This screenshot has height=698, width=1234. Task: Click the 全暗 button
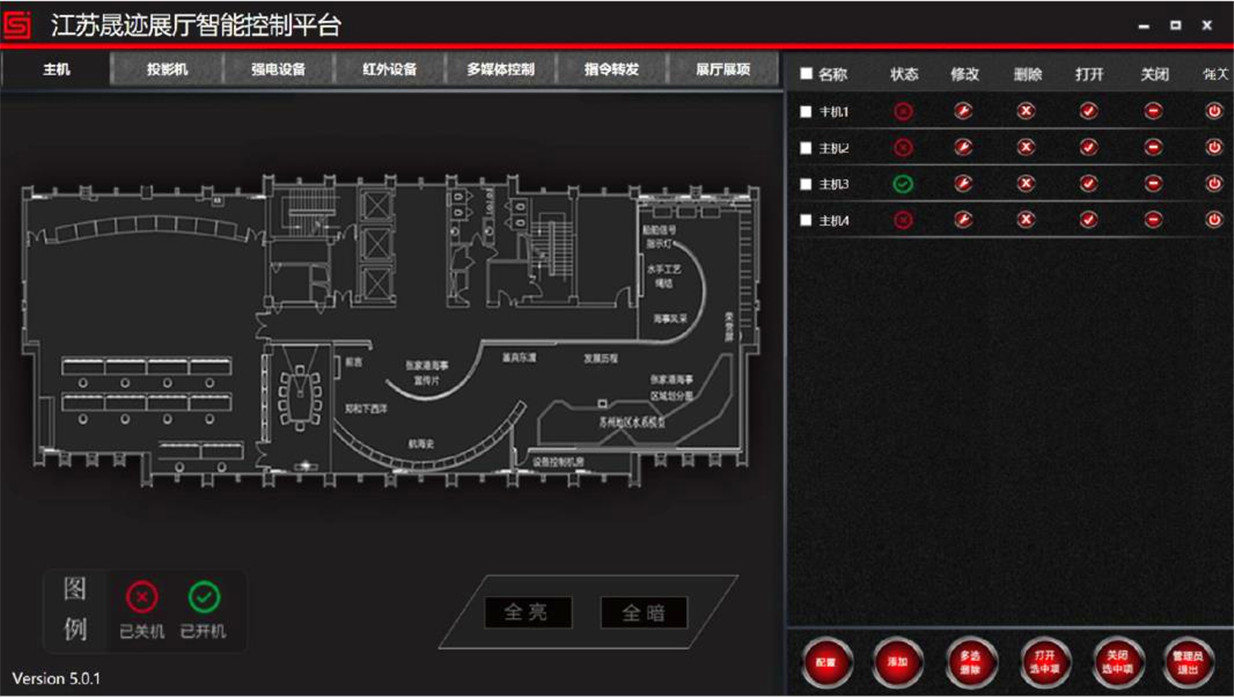(x=643, y=613)
